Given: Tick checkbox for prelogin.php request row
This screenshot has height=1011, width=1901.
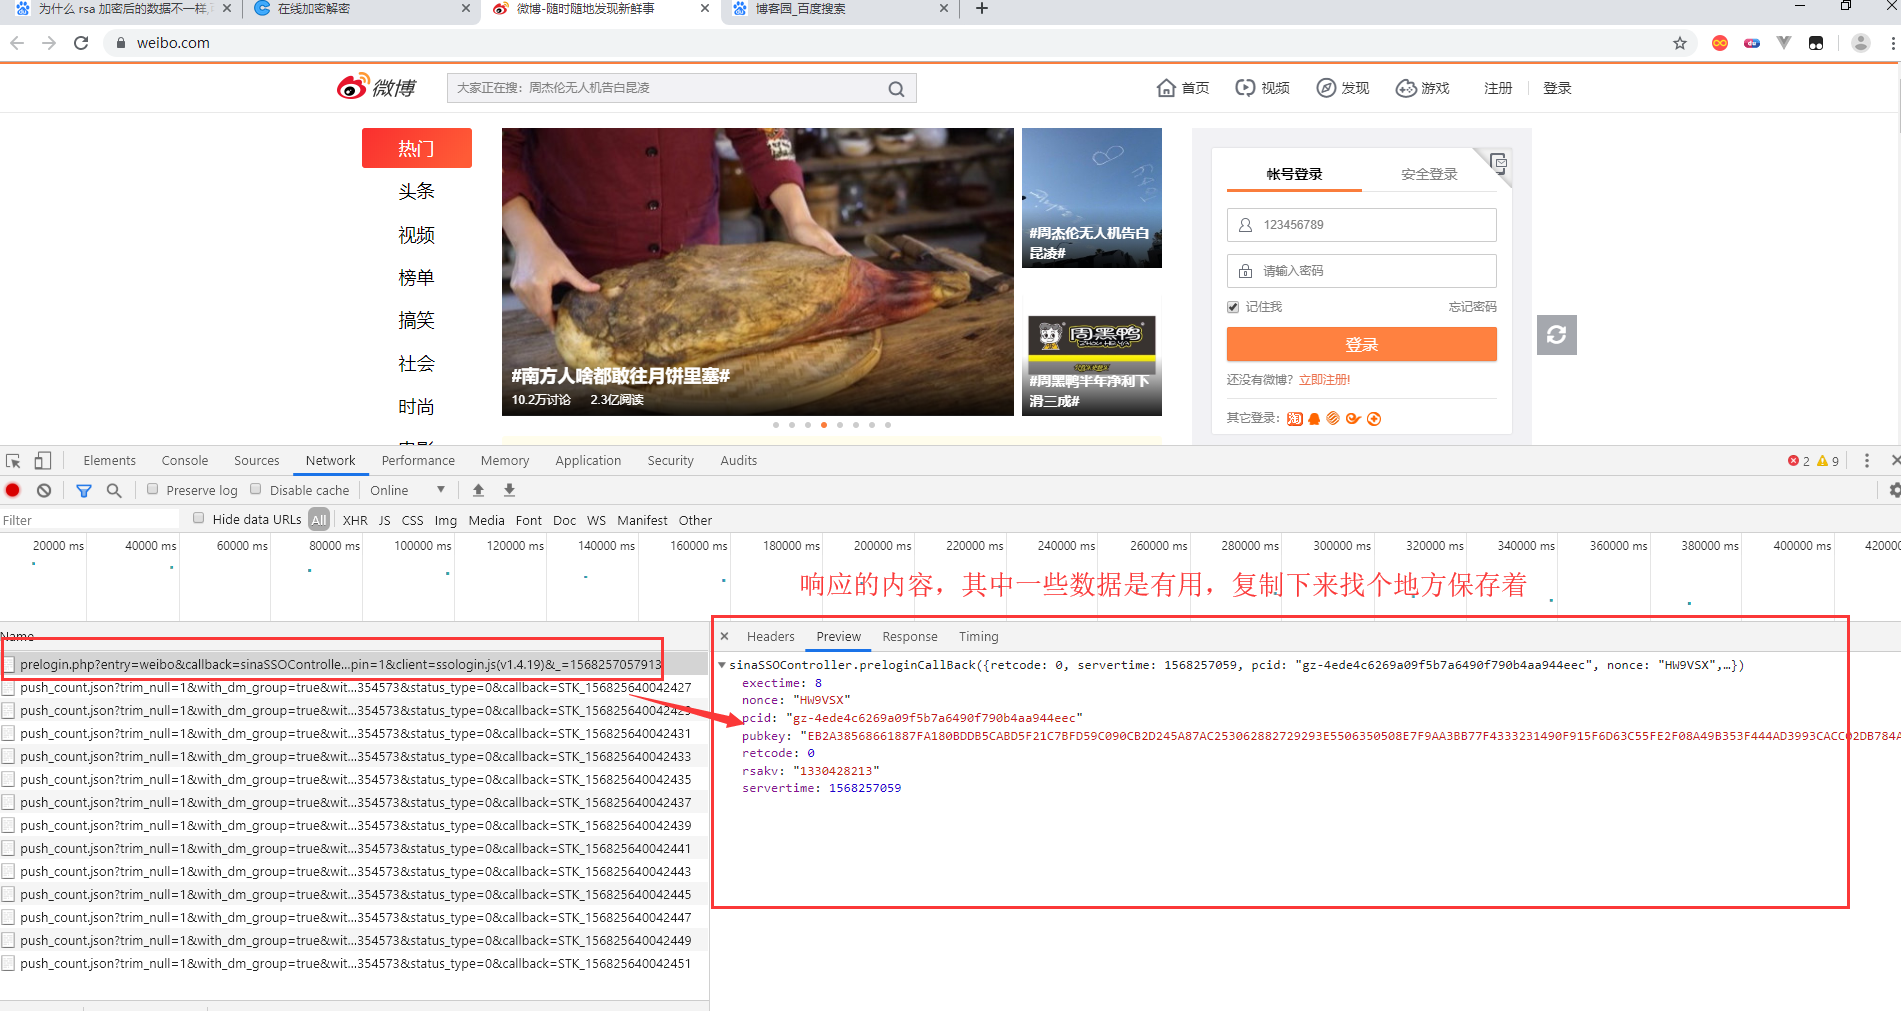Looking at the screenshot, I should 9,664.
